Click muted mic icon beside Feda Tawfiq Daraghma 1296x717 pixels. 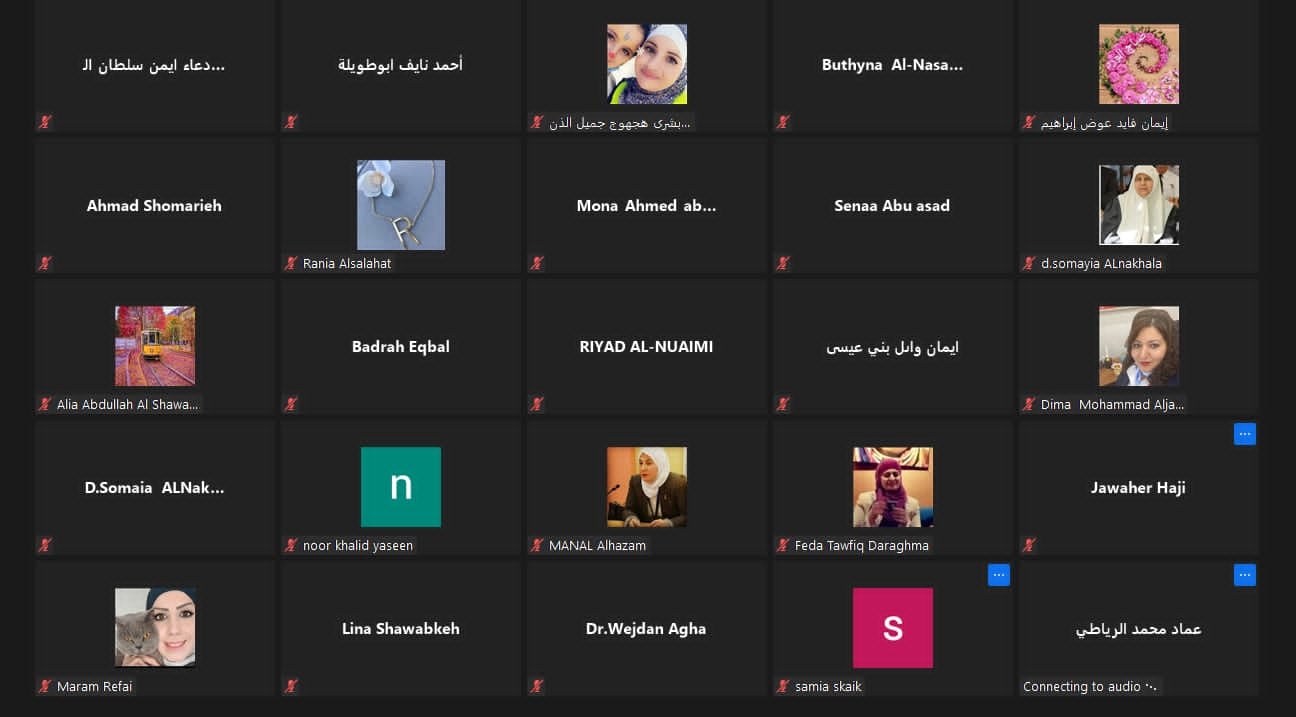pyautogui.click(x=783, y=545)
